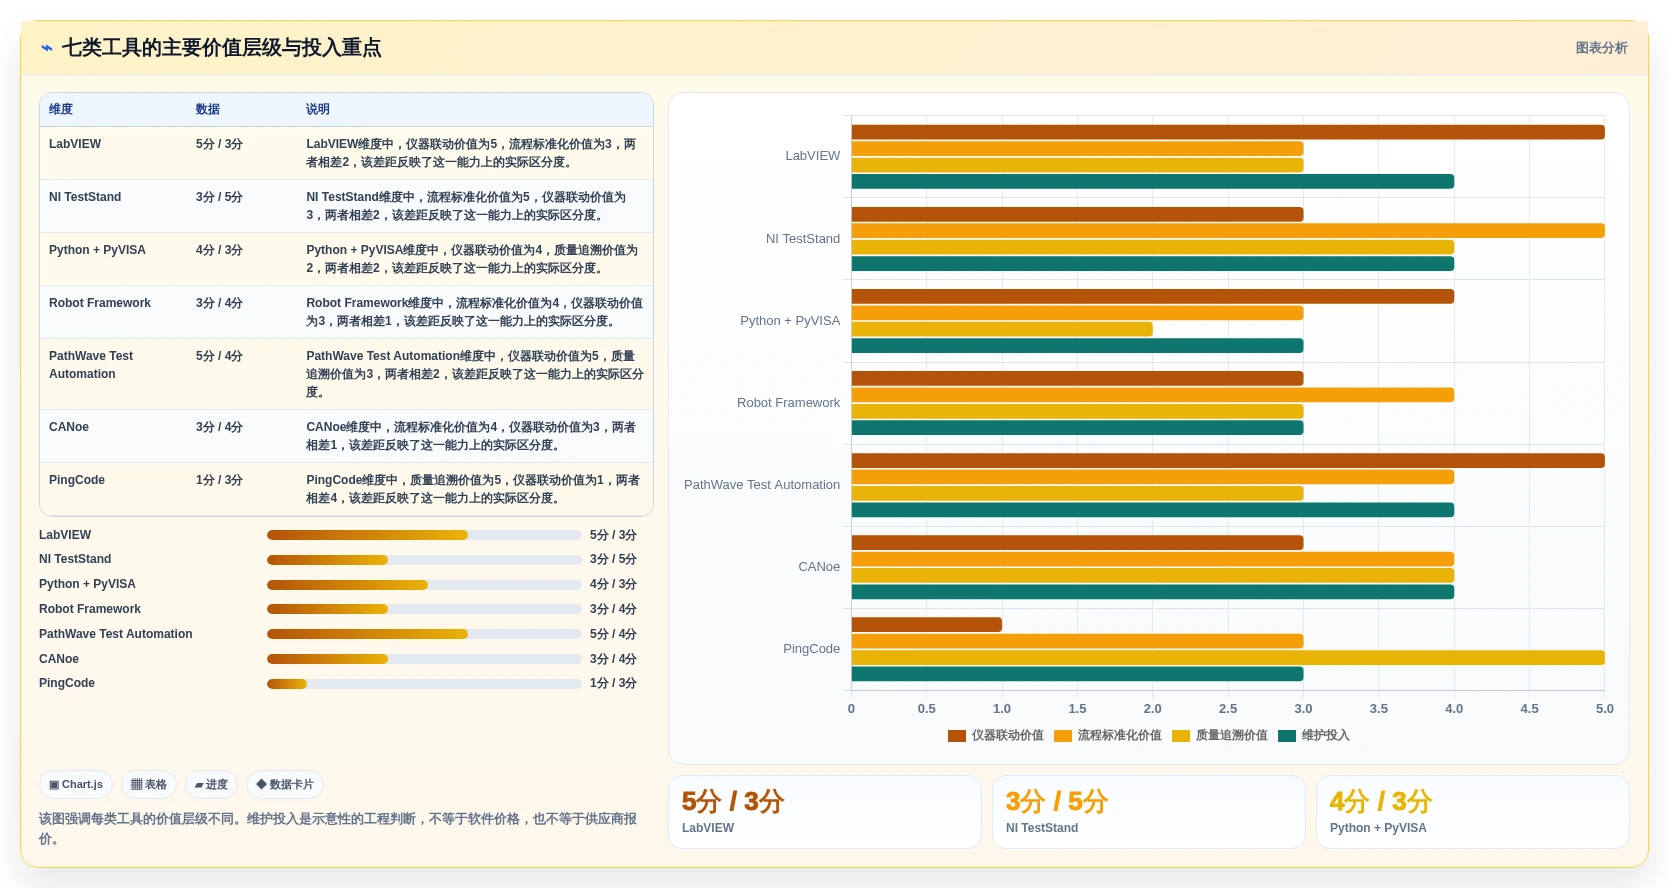The height and width of the screenshot is (888, 1669).
Task: Click the Python + PyVISA progress bar
Action: 424,585
